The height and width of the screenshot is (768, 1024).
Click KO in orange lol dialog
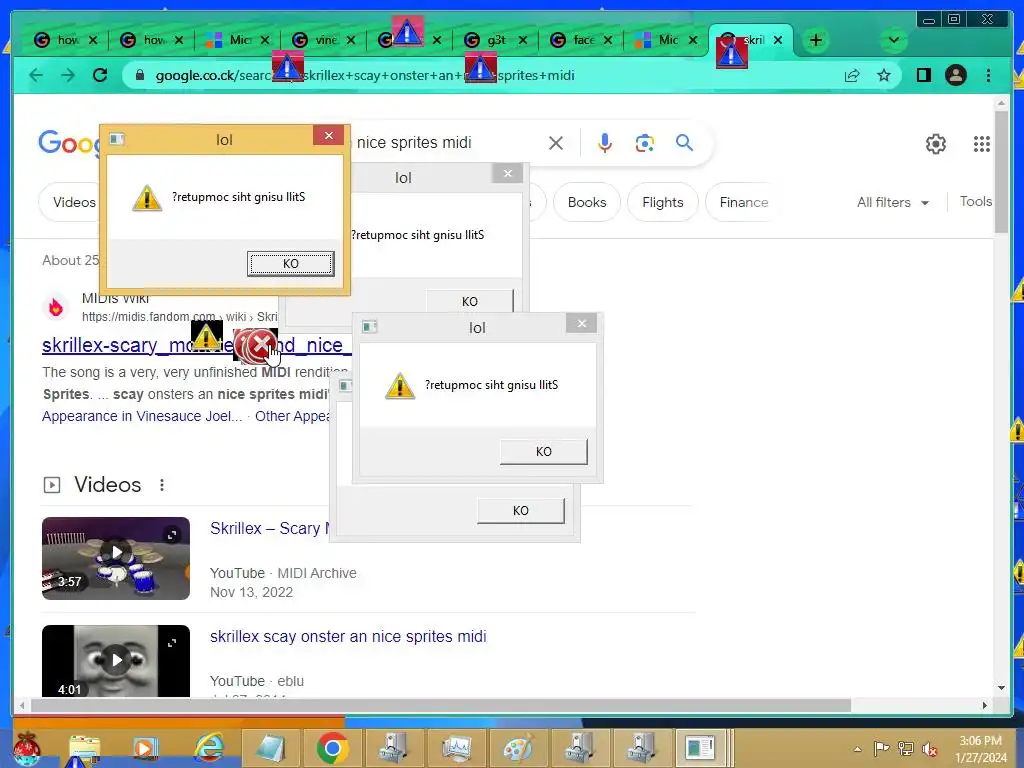point(291,263)
